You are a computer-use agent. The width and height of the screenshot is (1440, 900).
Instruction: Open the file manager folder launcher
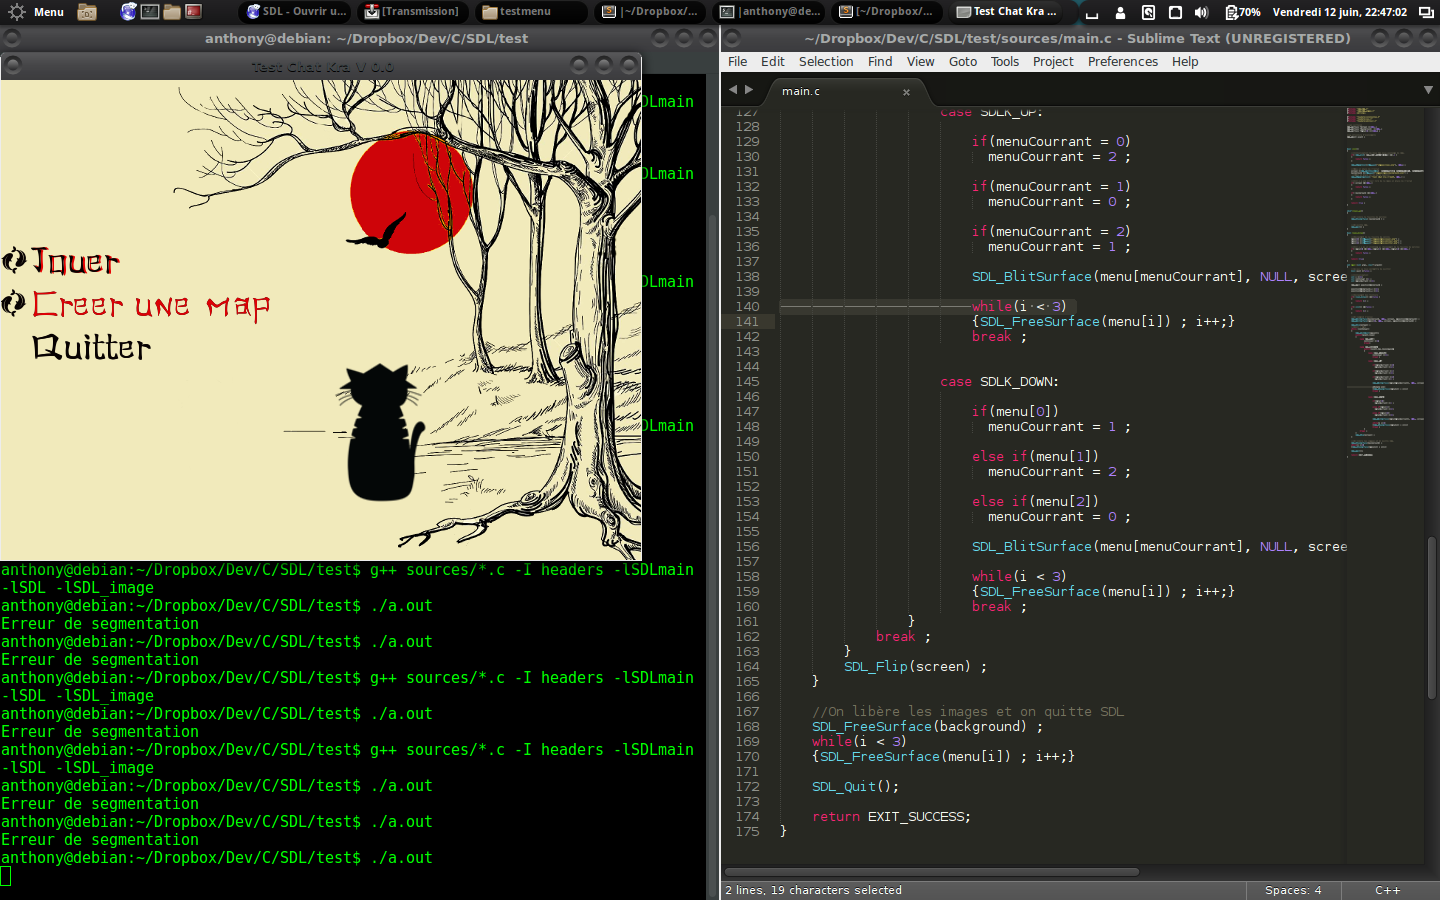(x=172, y=12)
